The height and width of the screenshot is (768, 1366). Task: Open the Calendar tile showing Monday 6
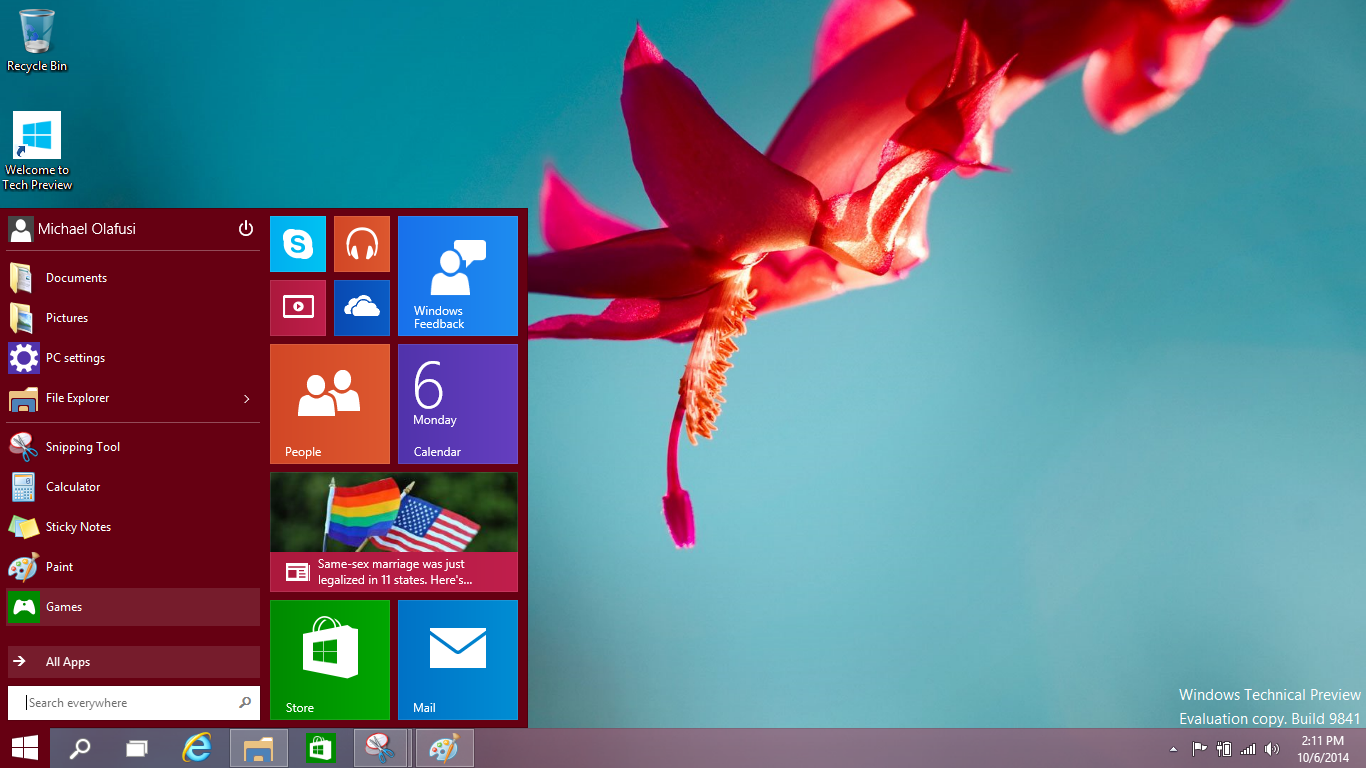pyautogui.click(x=457, y=403)
